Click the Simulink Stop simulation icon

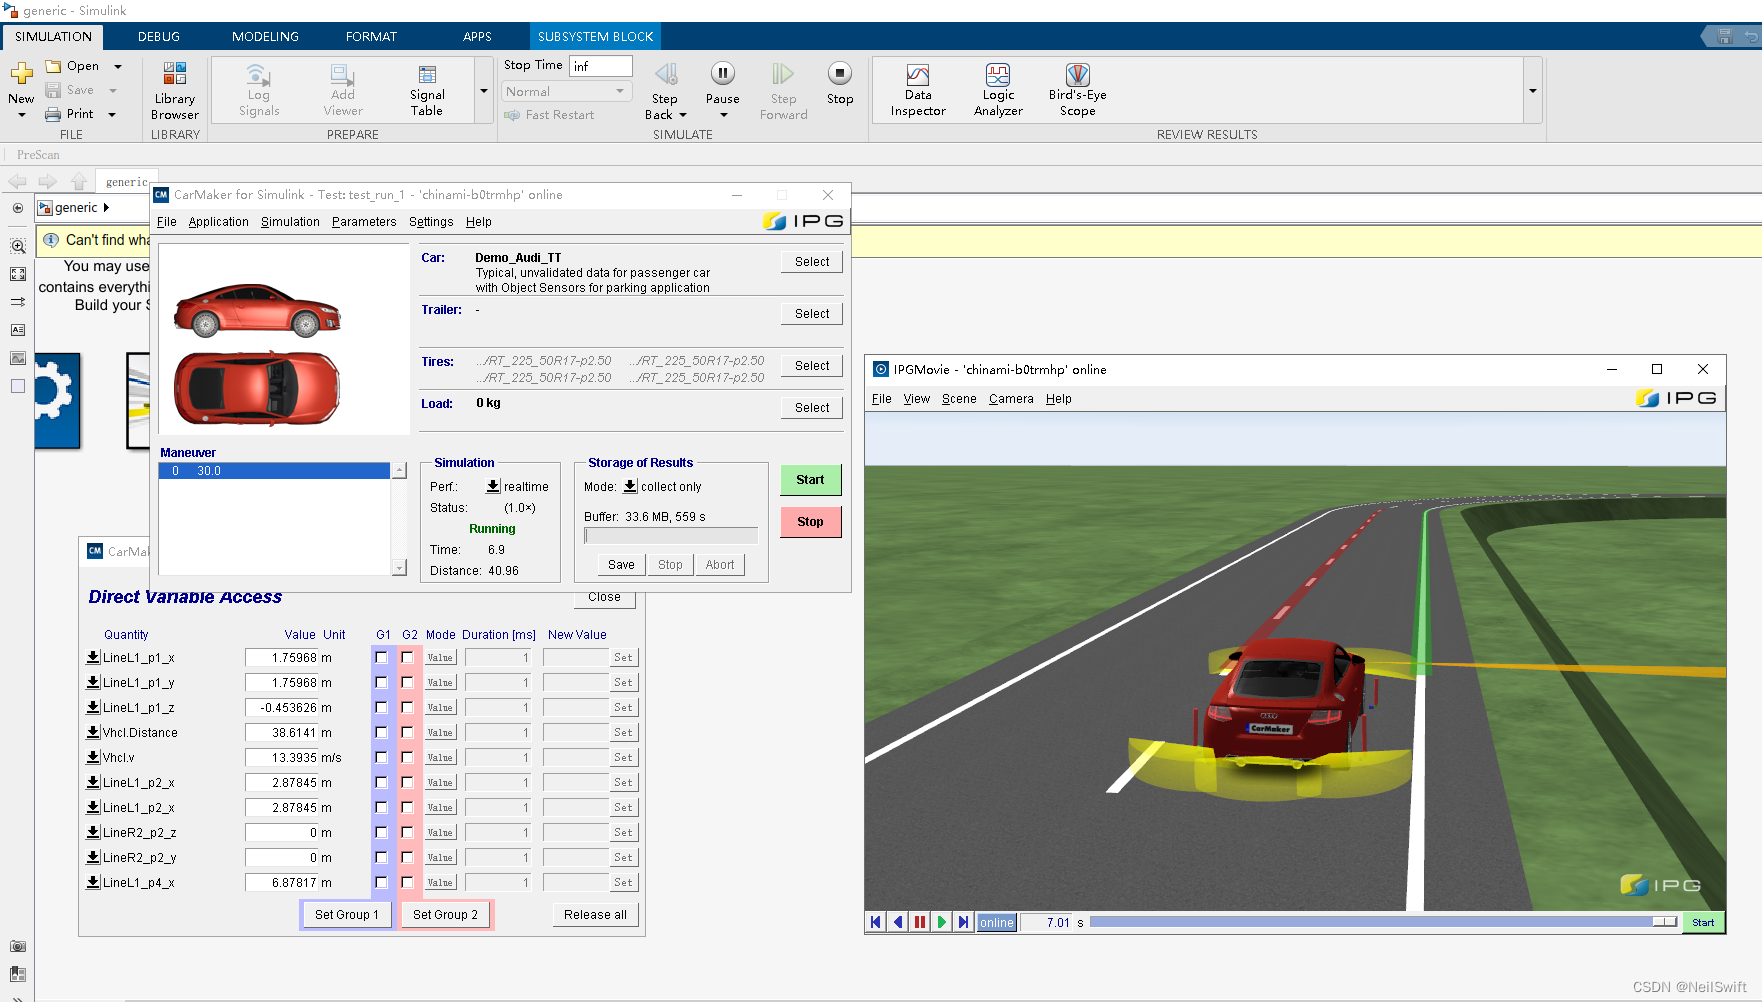pyautogui.click(x=839, y=74)
